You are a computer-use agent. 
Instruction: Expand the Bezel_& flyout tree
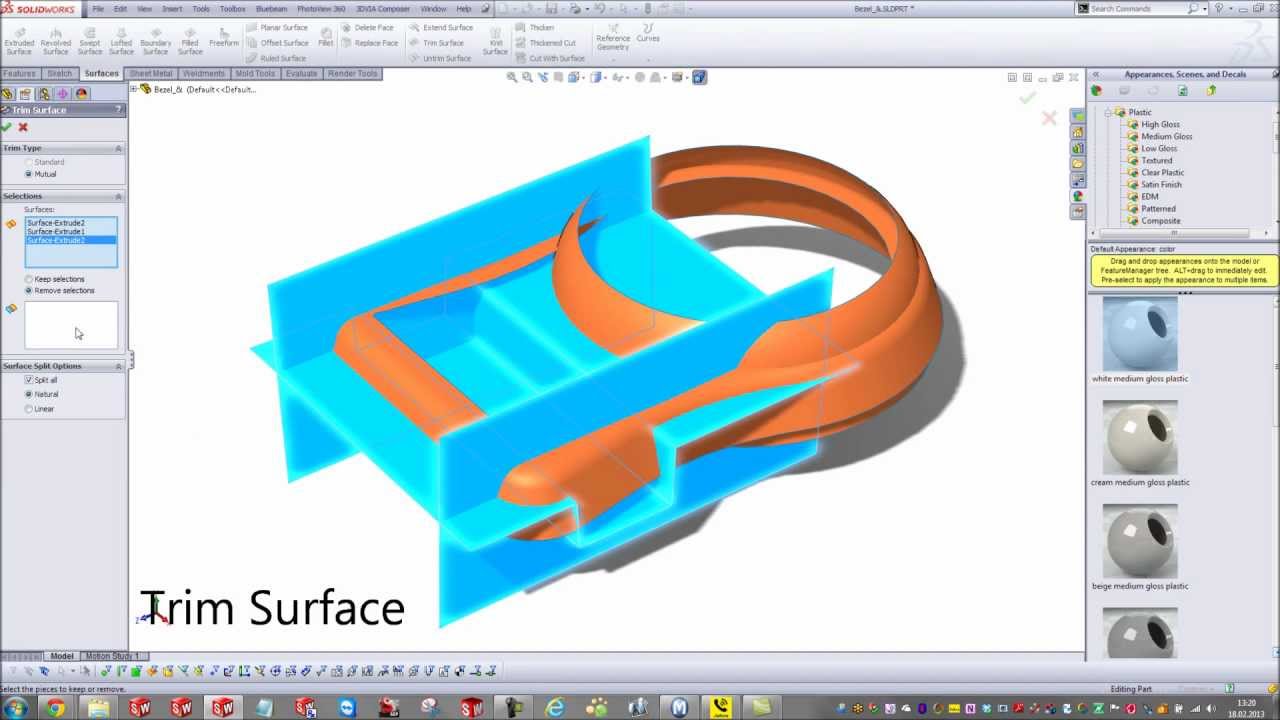(134, 89)
